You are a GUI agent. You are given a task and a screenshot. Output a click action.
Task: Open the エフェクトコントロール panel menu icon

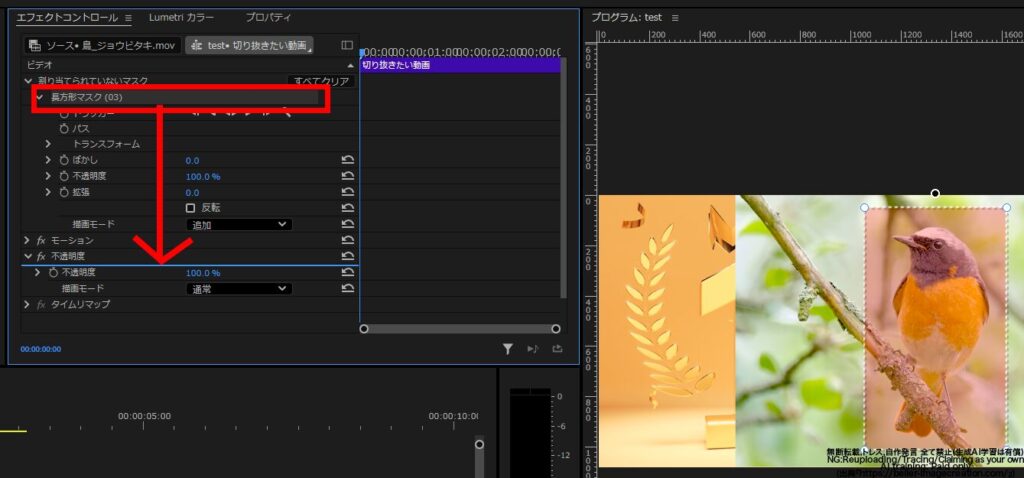click(x=128, y=18)
